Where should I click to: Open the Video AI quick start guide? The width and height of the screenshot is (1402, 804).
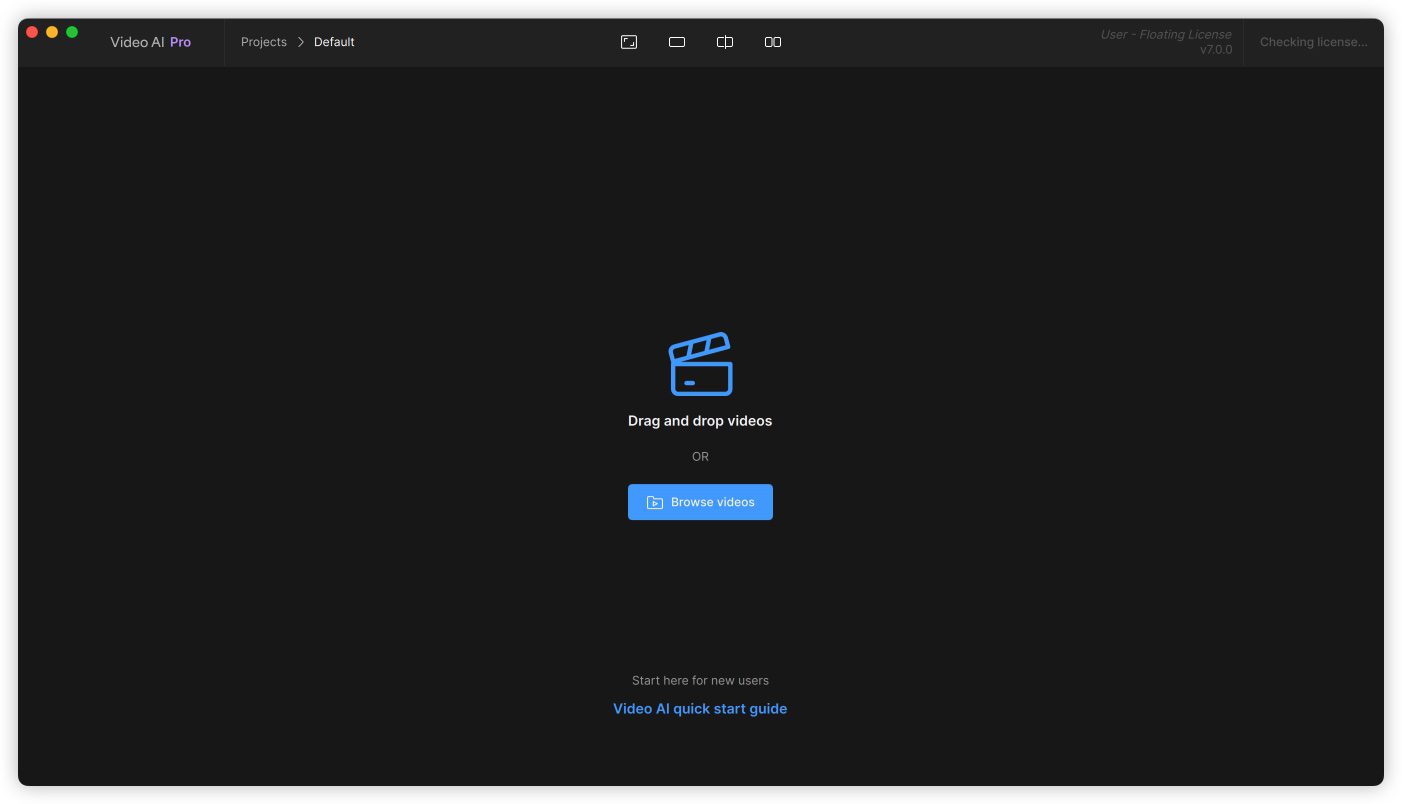click(700, 709)
